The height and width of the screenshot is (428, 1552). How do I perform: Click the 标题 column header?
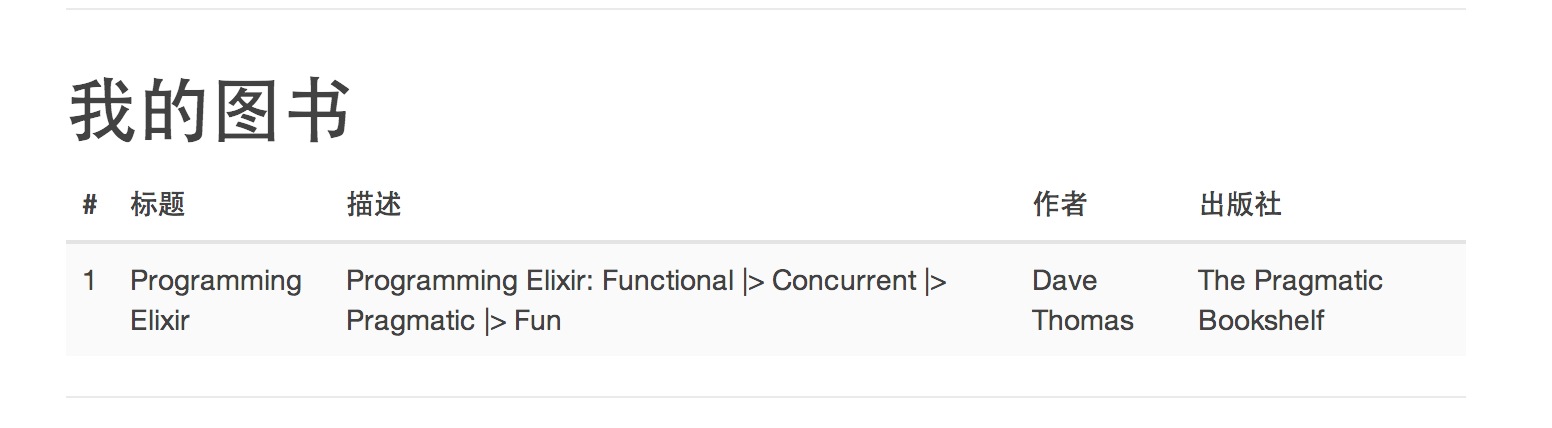coord(157,205)
